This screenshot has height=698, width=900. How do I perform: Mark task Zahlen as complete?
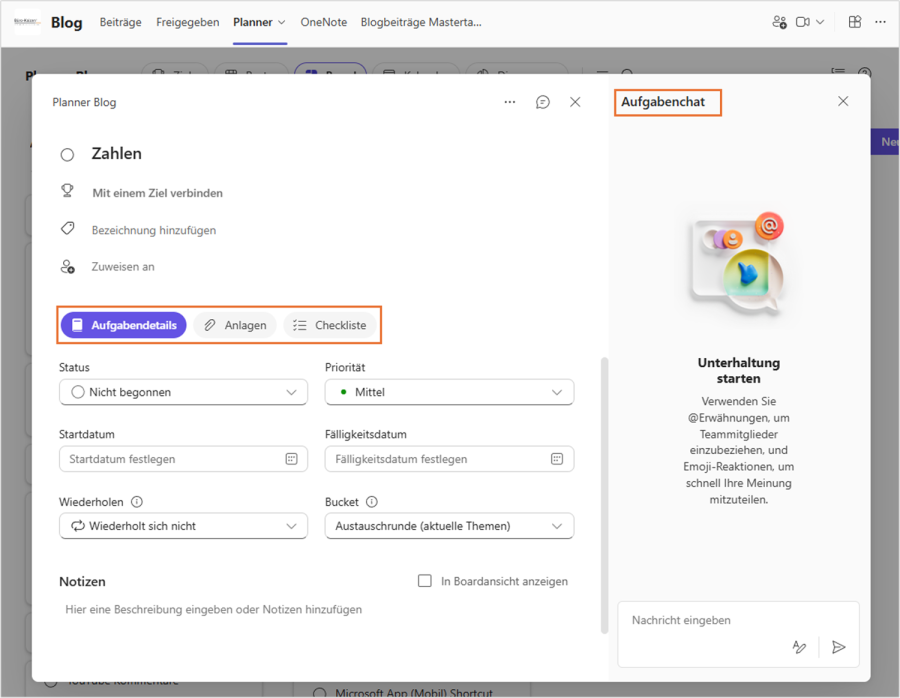[x=66, y=153]
